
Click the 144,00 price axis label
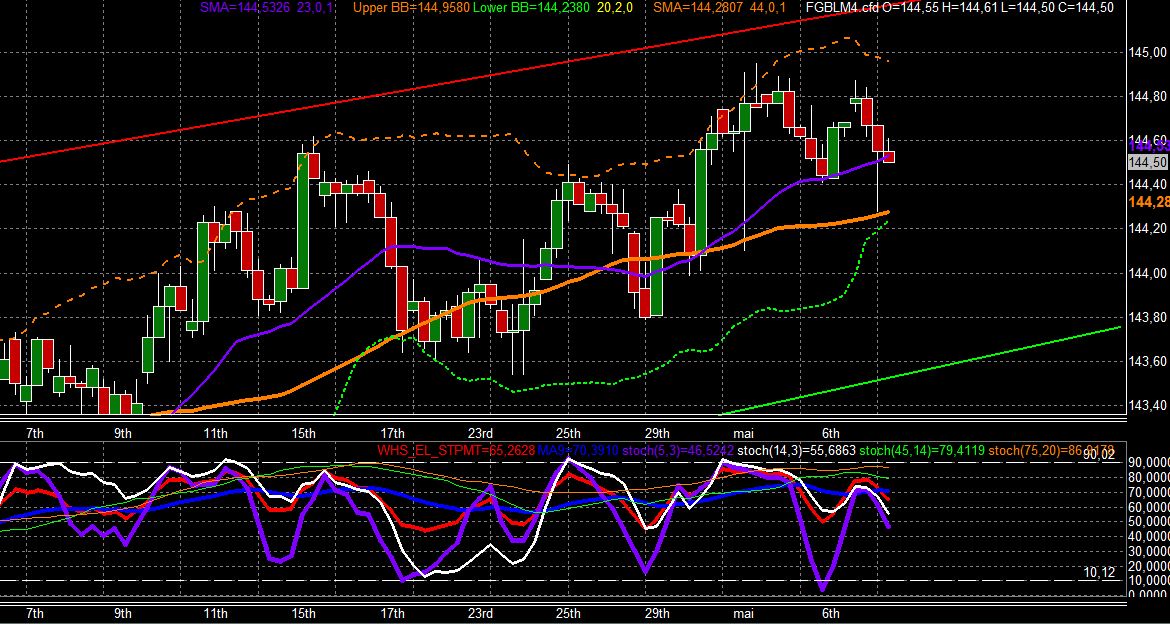[x=1148, y=273]
